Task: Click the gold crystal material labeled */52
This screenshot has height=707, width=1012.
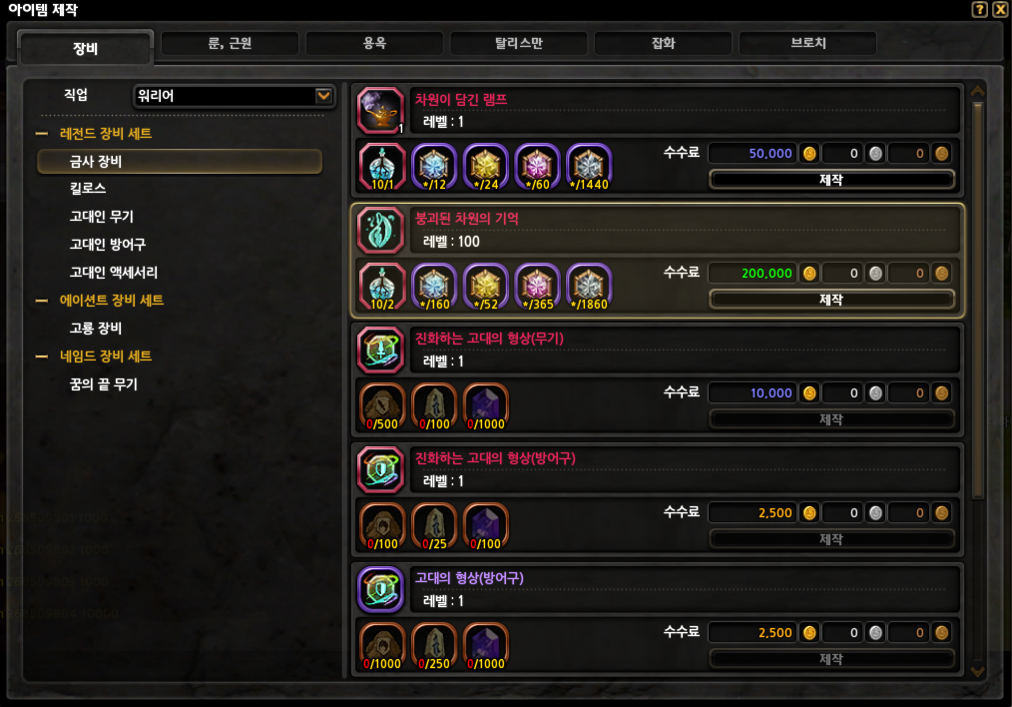Action: (485, 287)
